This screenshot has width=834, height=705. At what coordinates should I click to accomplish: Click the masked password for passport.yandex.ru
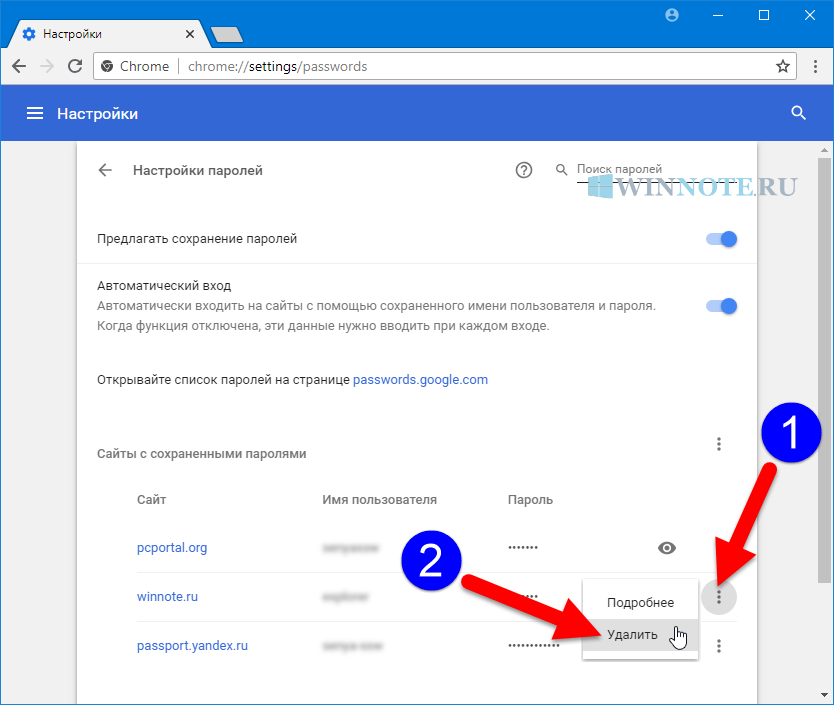(534, 645)
